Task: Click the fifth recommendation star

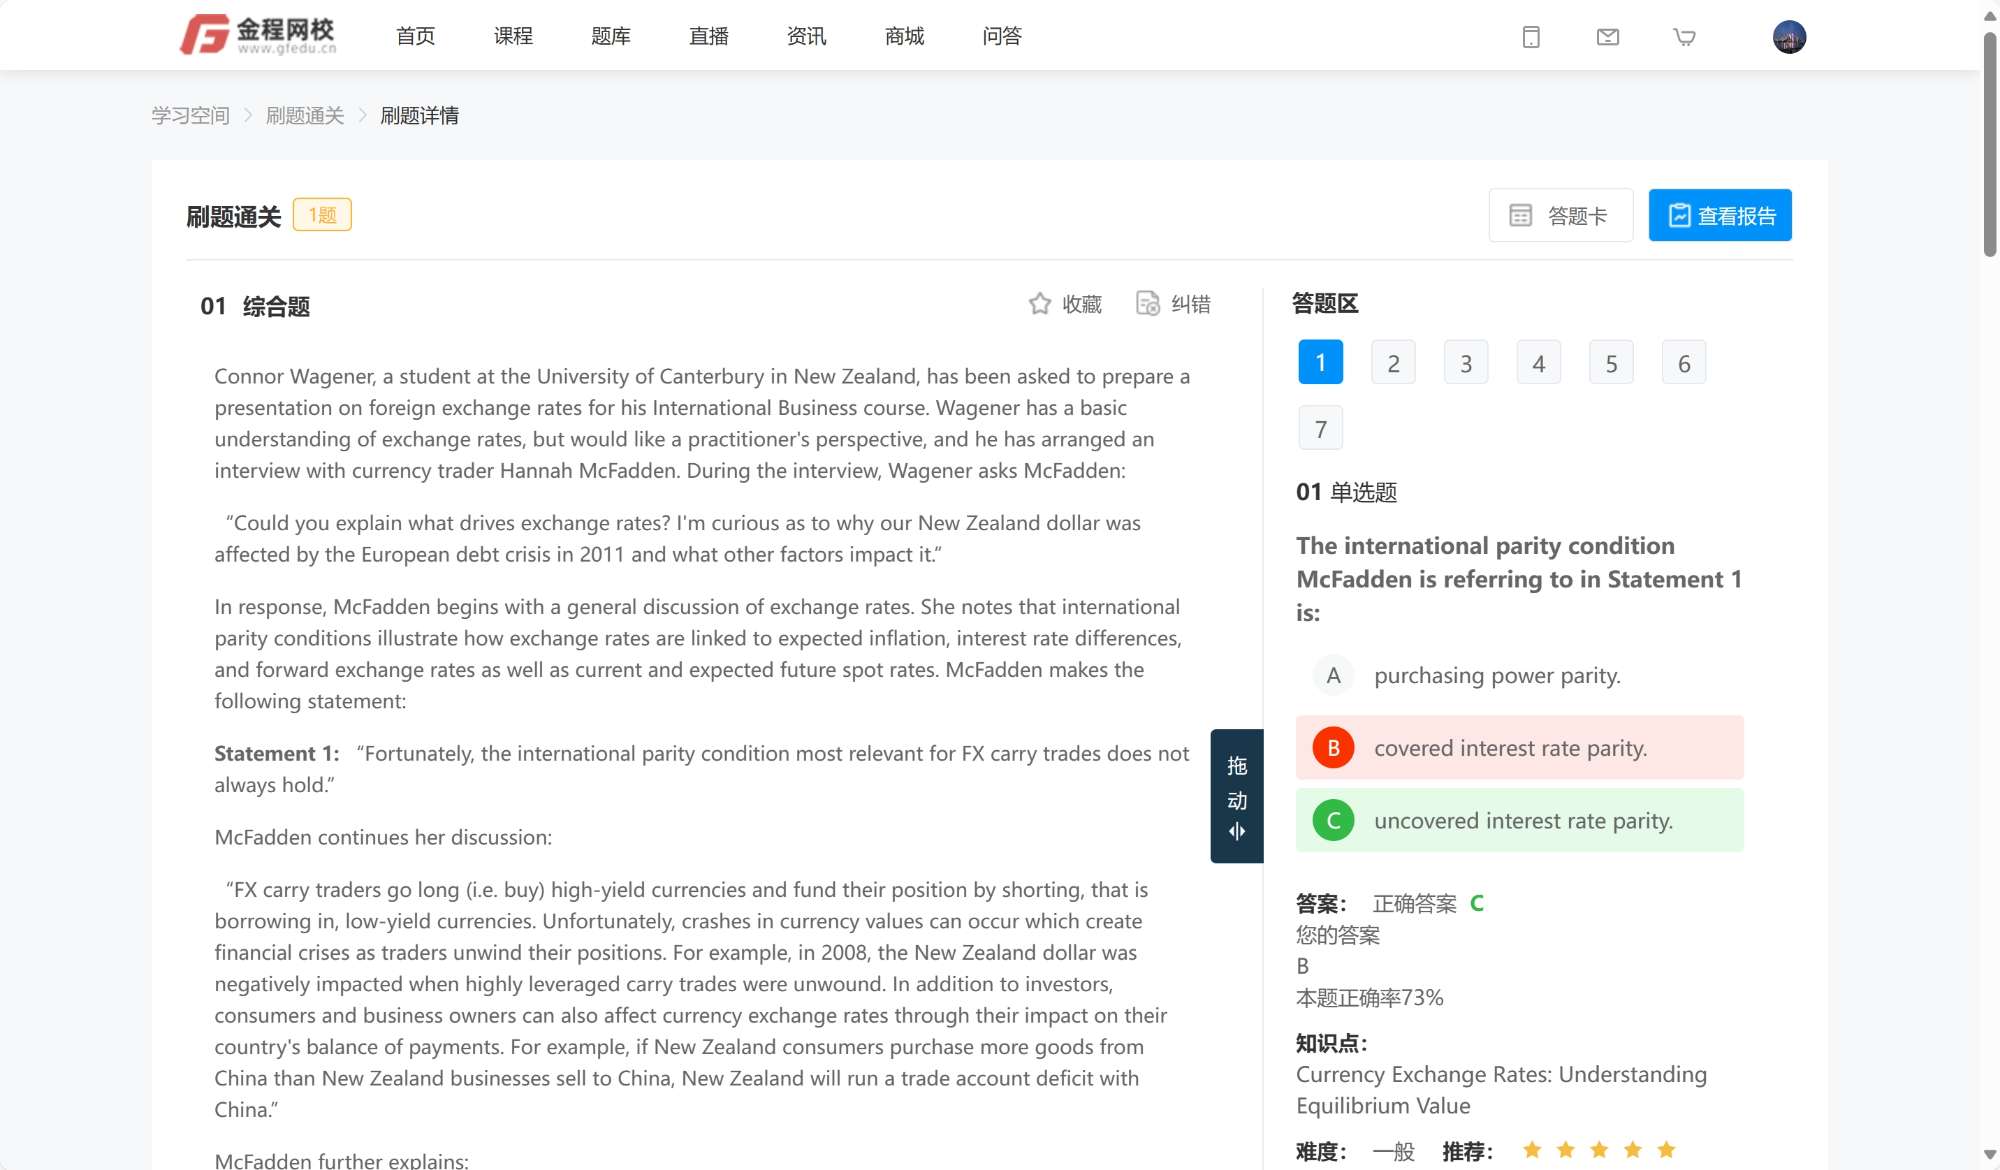Action: point(1666,1150)
